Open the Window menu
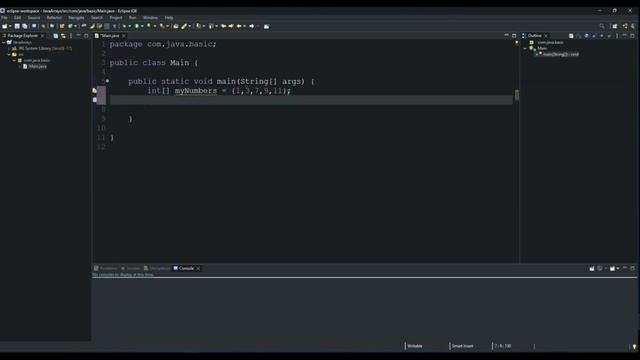Image resolution: width=640 pixels, height=360 pixels. 150,18
